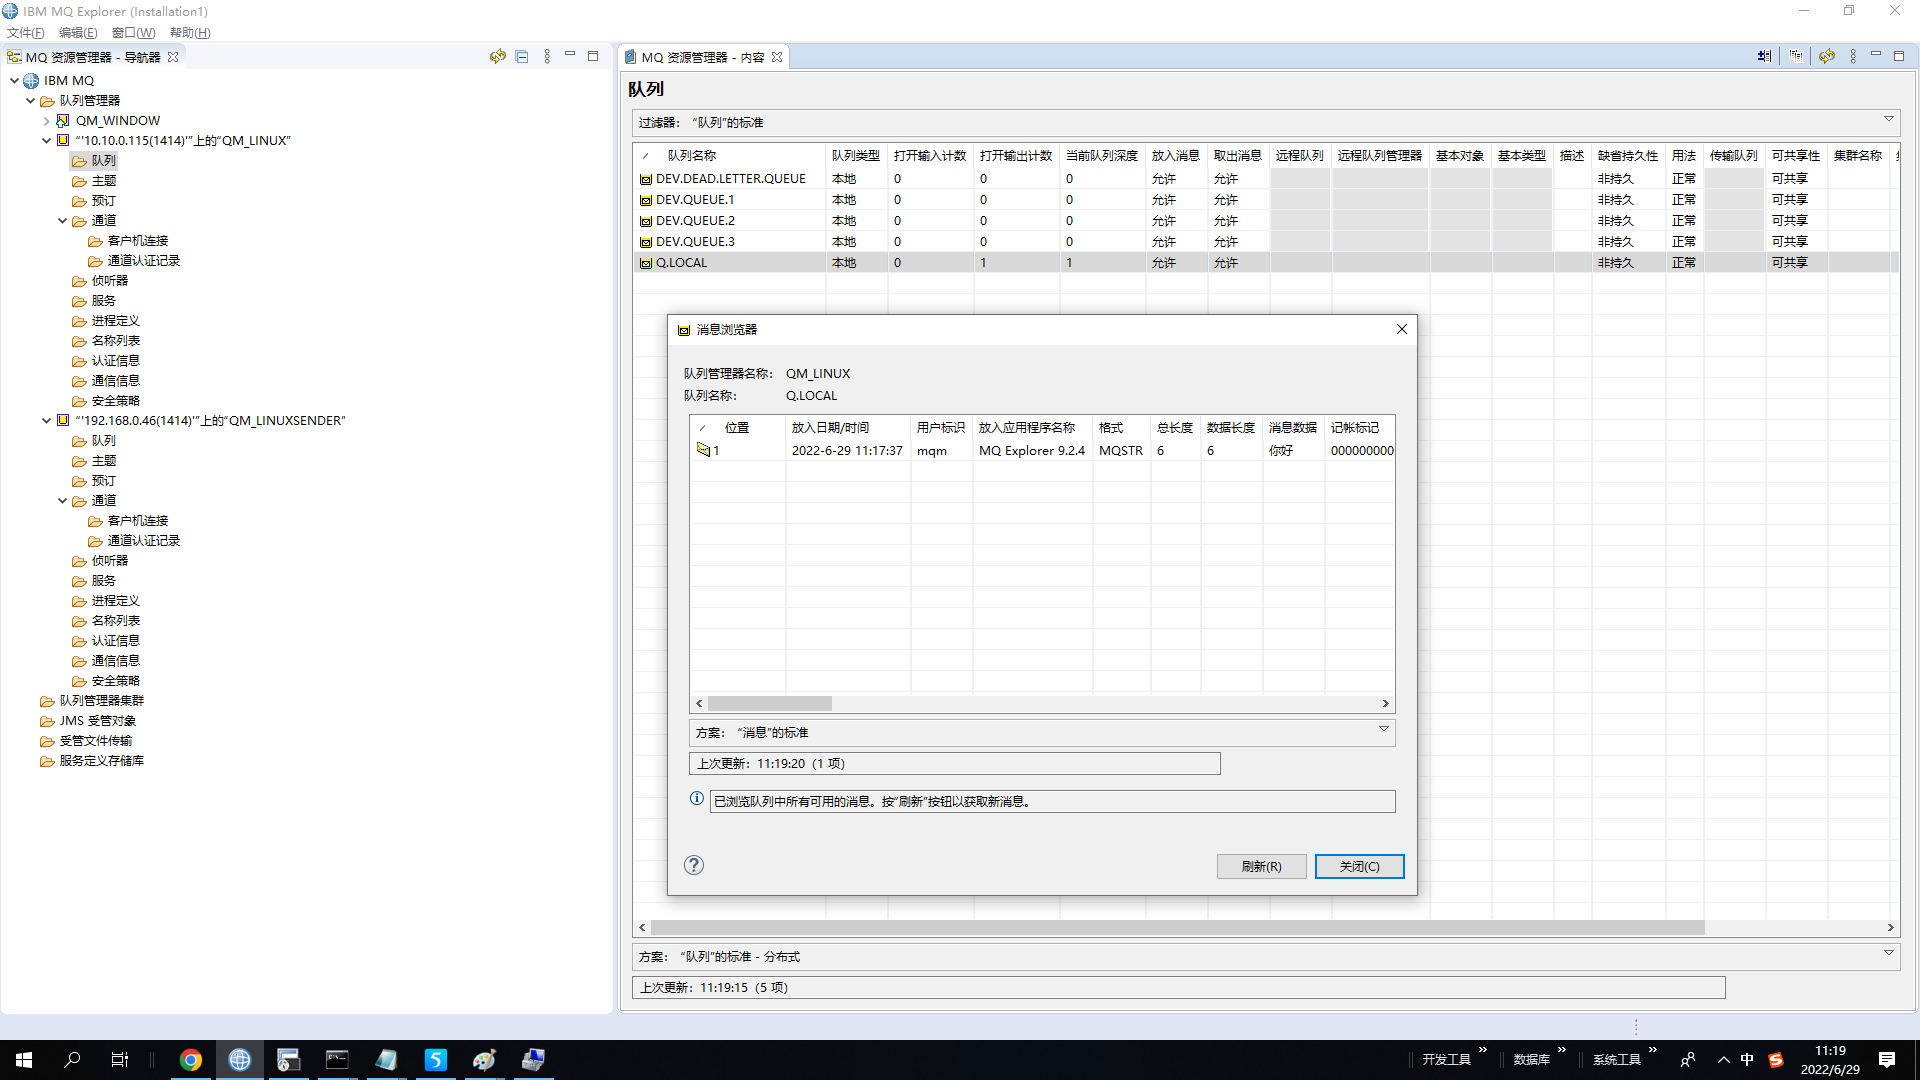Collapse the QM_LINUX queue manager node
1920x1080 pixels.
(46, 141)
